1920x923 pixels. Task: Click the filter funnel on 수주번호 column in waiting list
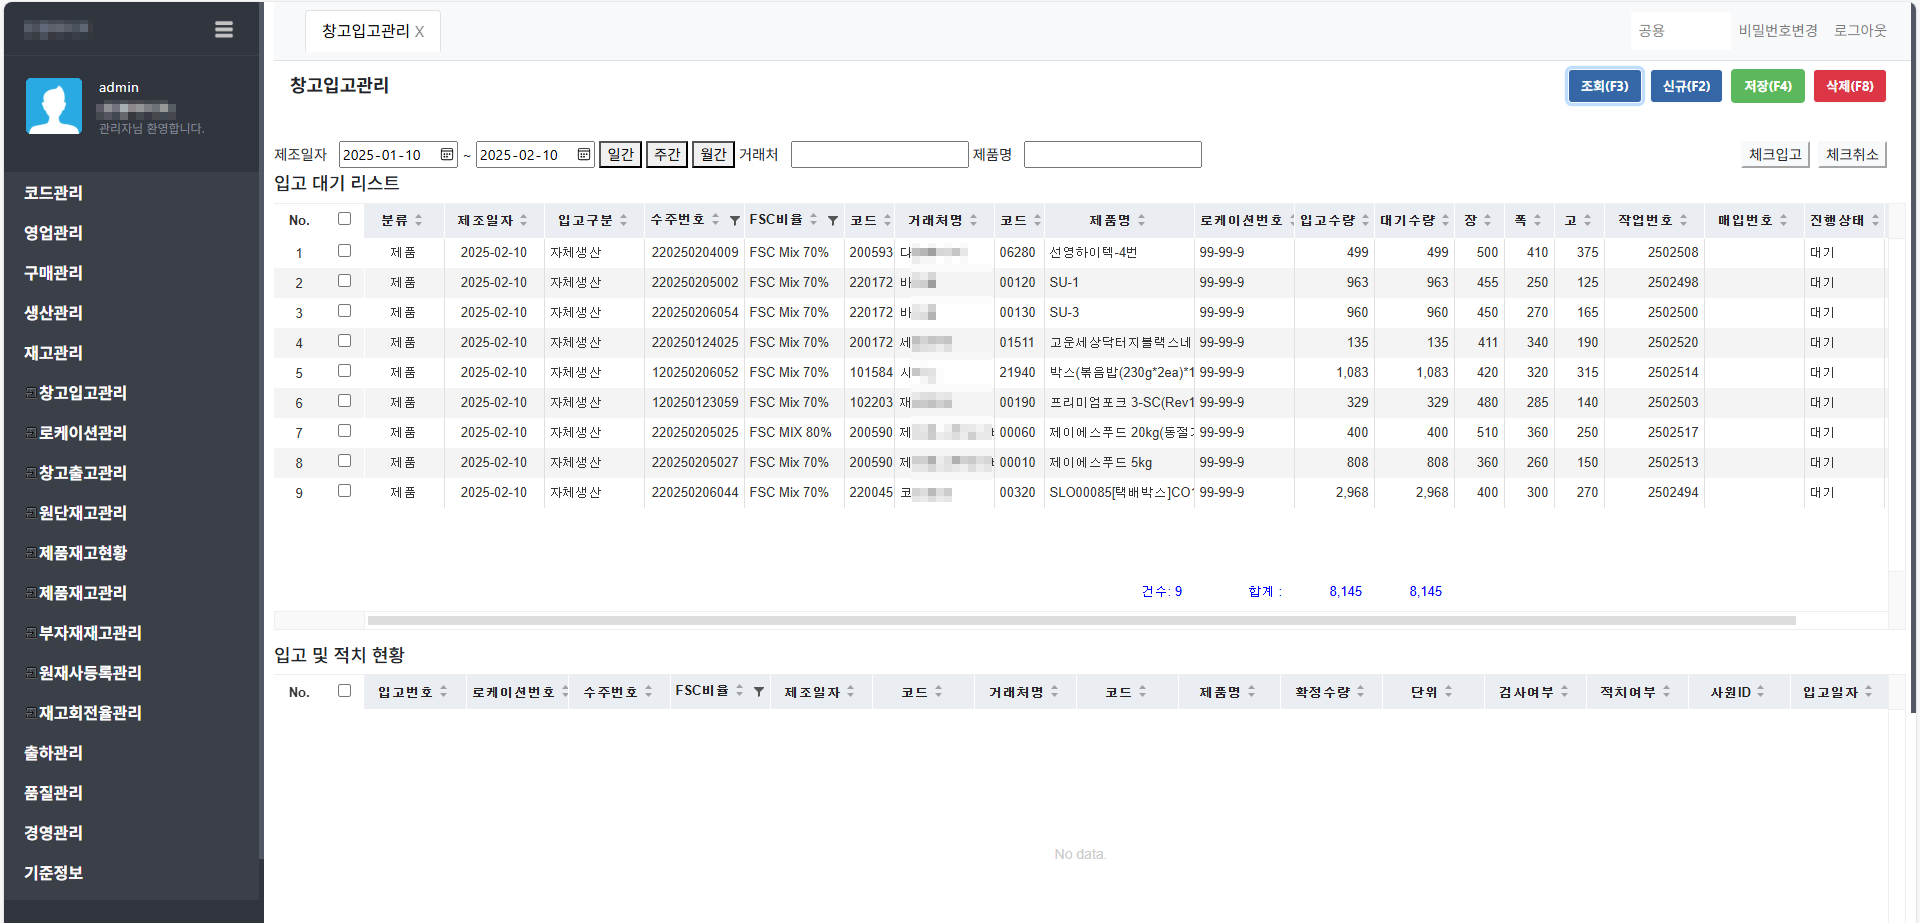(x=735, y=220)
